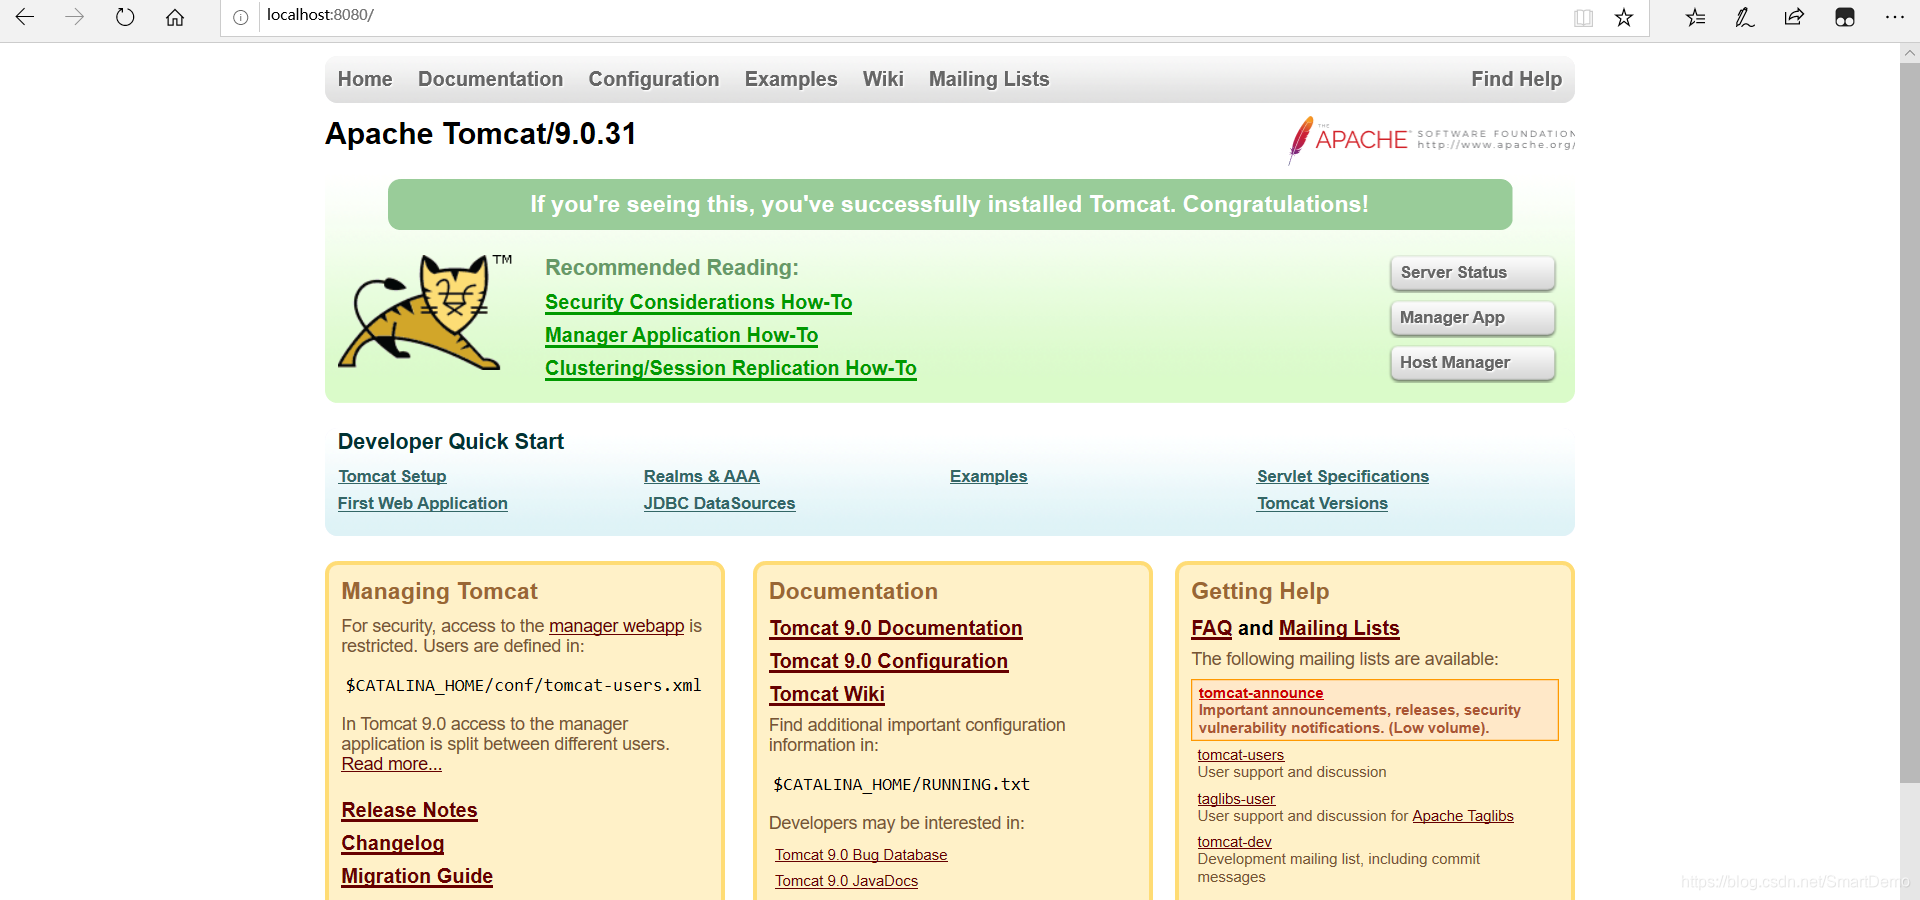The height and width of the screenshot is (900, 1920).
Task: Click Apache Tomcat/9.0.31 heading
Action: click(481, 134)
